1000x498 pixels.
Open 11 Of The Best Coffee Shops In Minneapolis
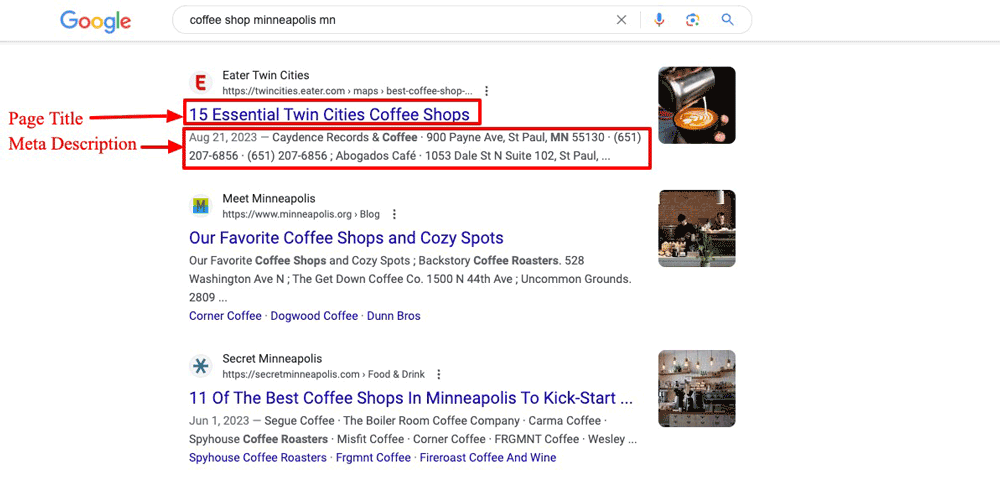(x=411, y=398)
